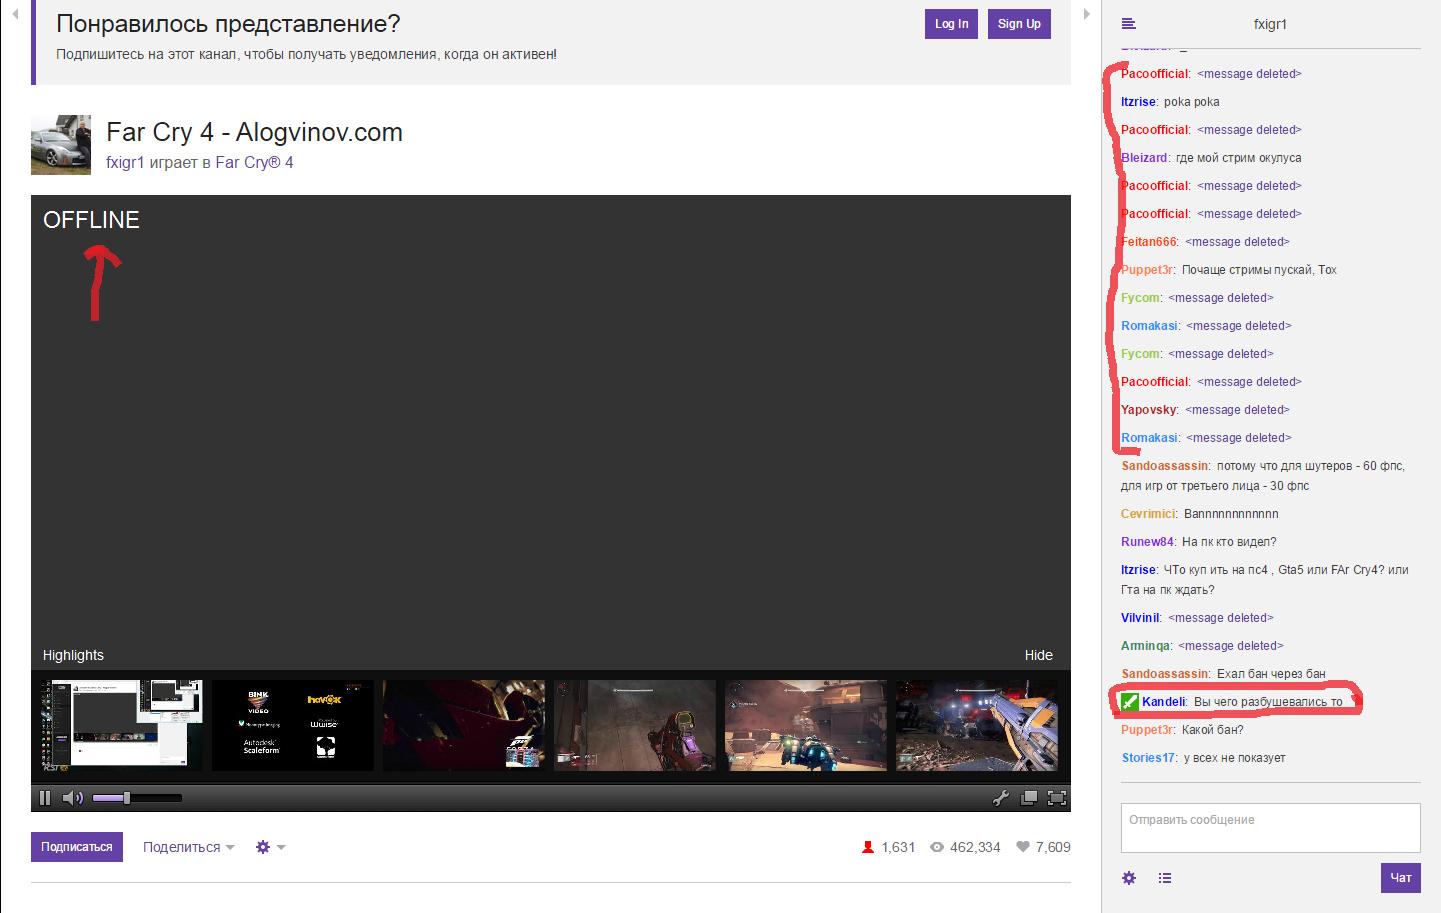Open player options wrench icon
The height and width of the screenshot is (913, 1441).
point(1000,798)
